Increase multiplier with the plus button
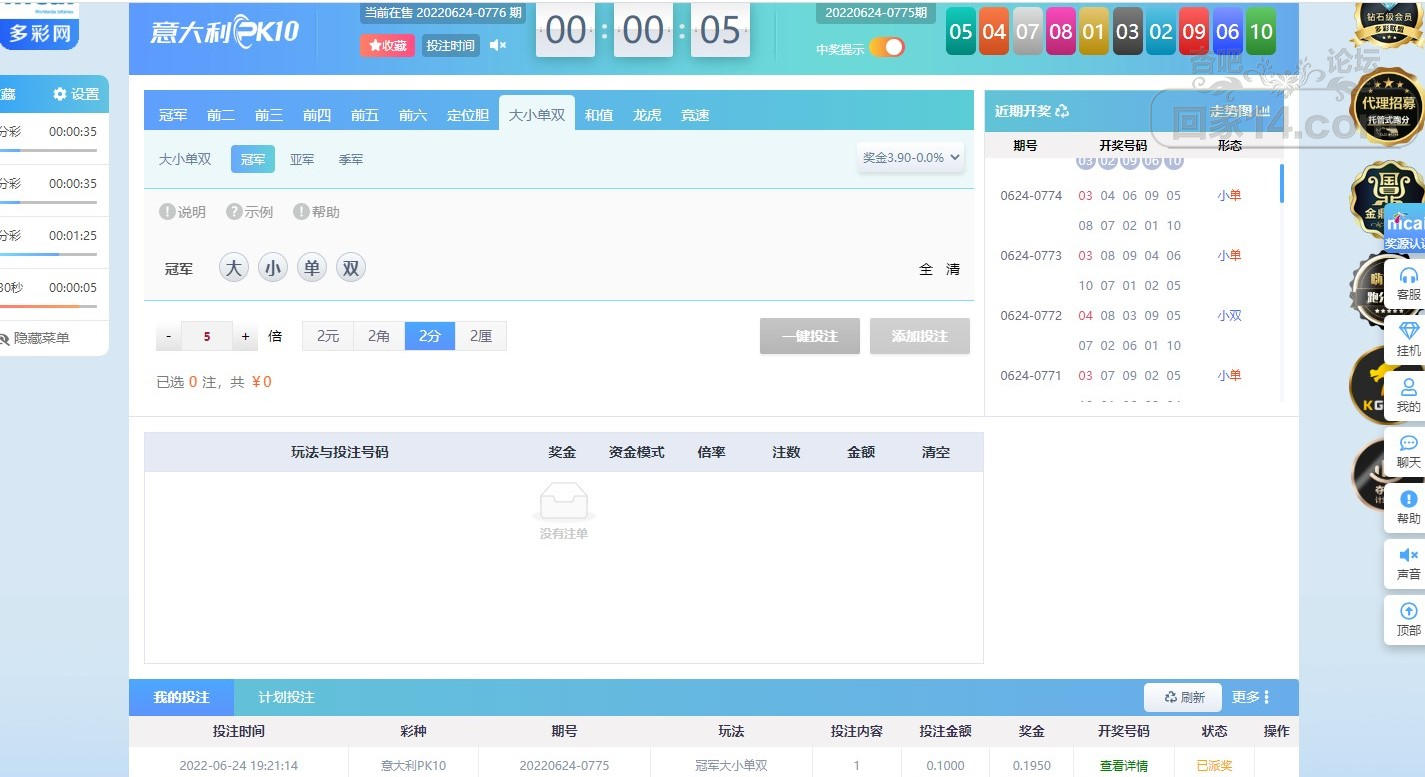This screenshot has width=1425, height=777. point(246,336)
